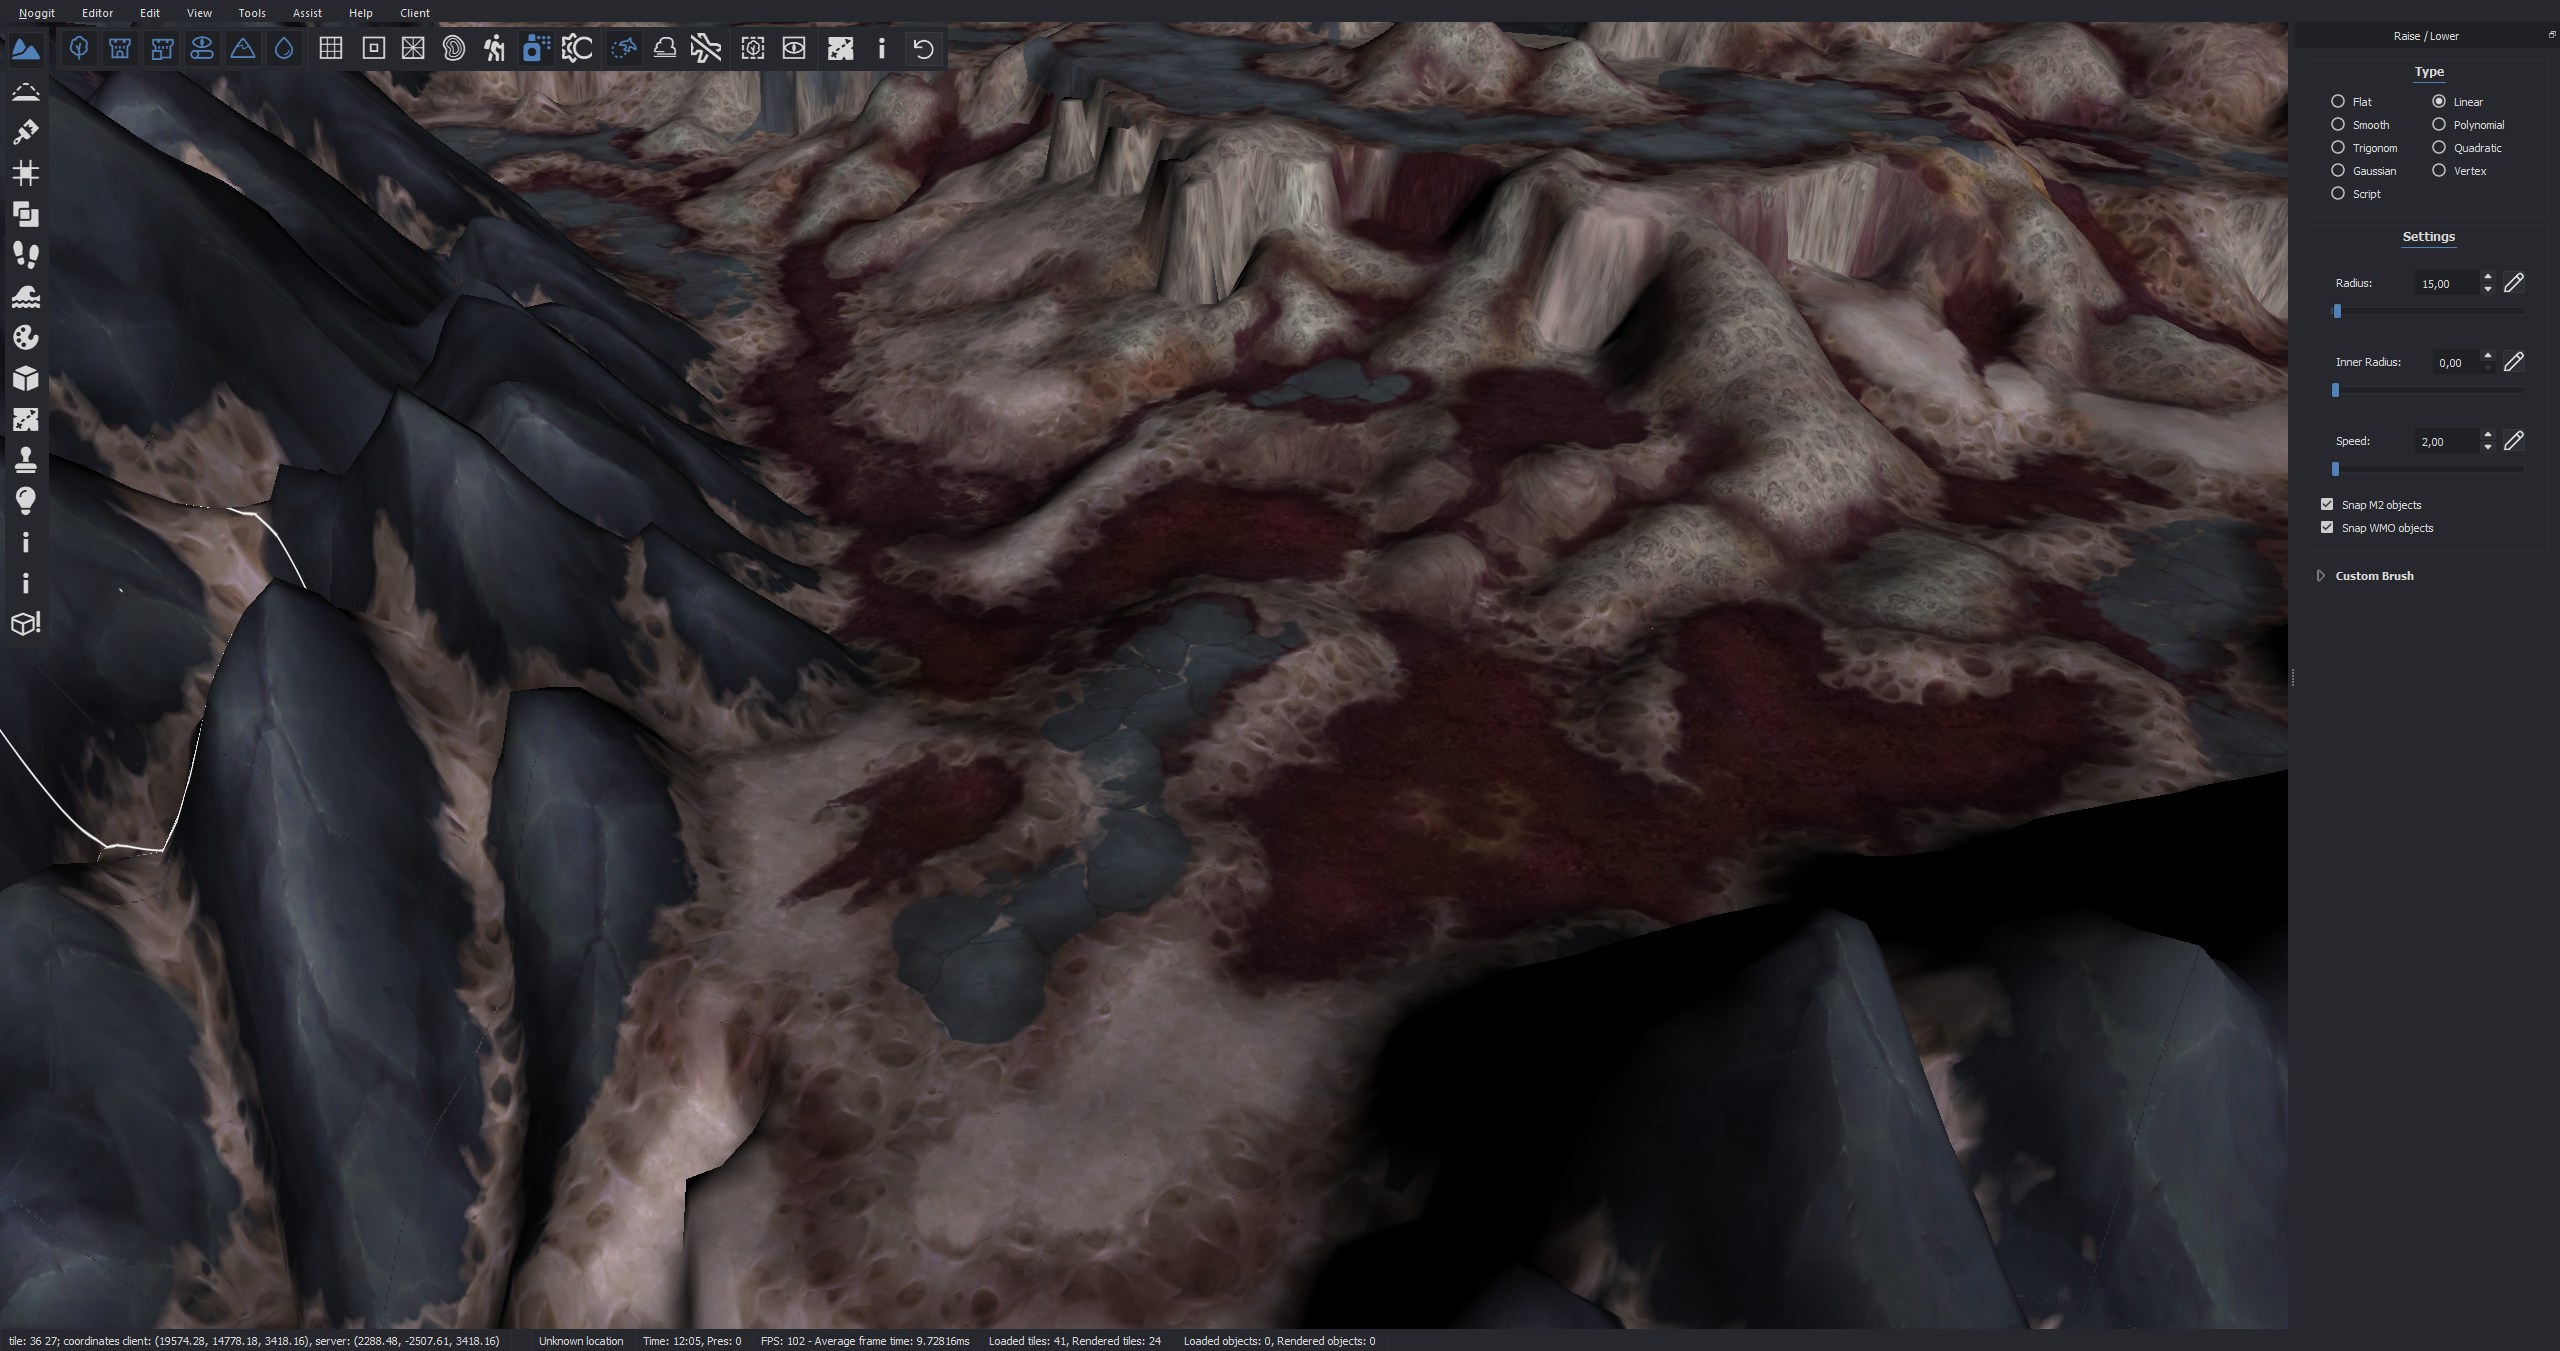This screenshot has height=1351, width=2560.
Task: Select the 3D object cube tool
Action: coord(25,378)
